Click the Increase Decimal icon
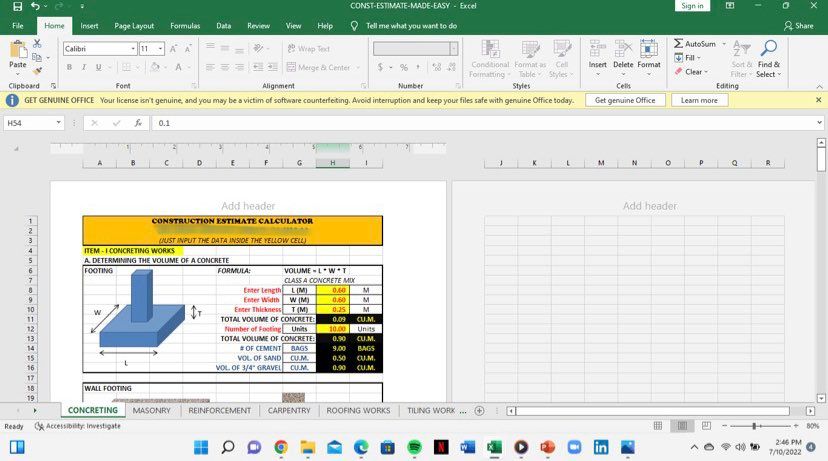 tap(437, 67)
